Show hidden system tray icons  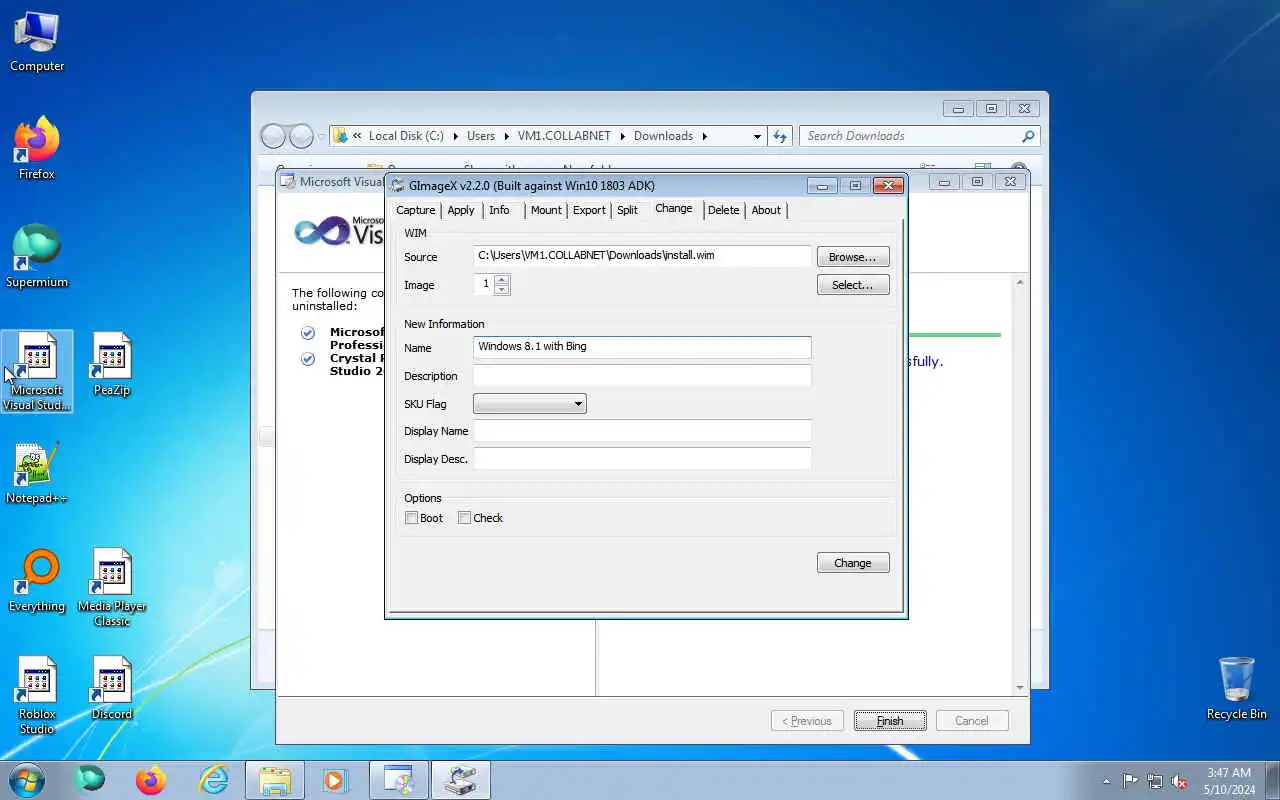[1106, 781]
